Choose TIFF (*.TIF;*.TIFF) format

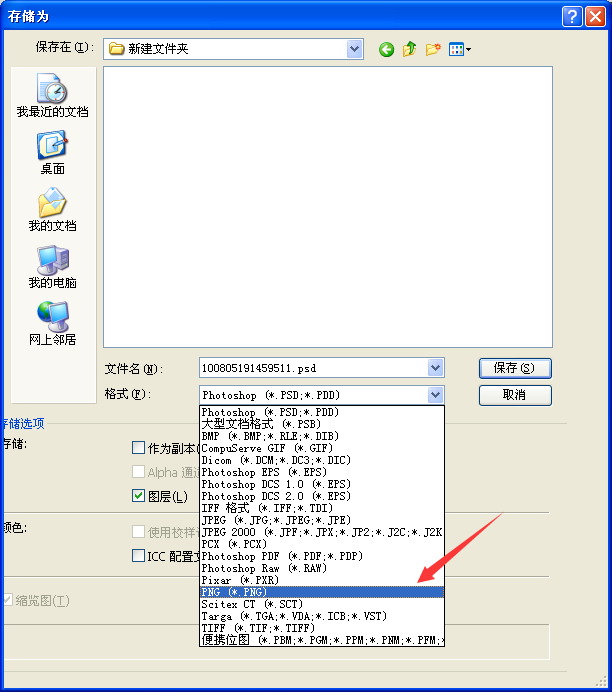click(322, 628)
